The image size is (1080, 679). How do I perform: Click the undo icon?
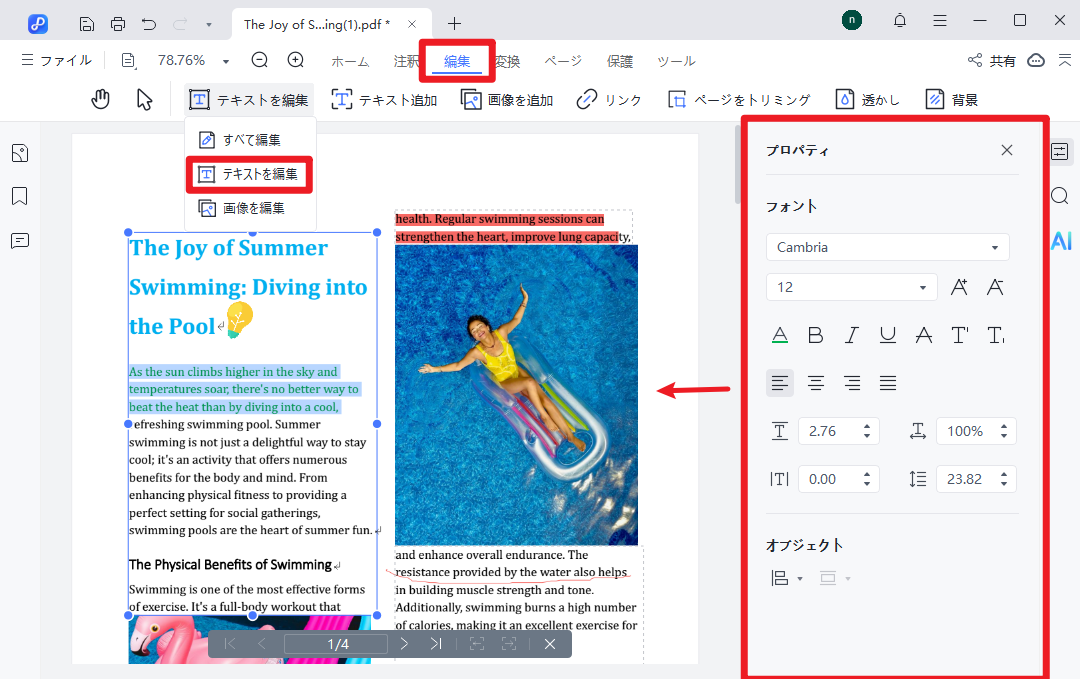(x=148, y=22)
